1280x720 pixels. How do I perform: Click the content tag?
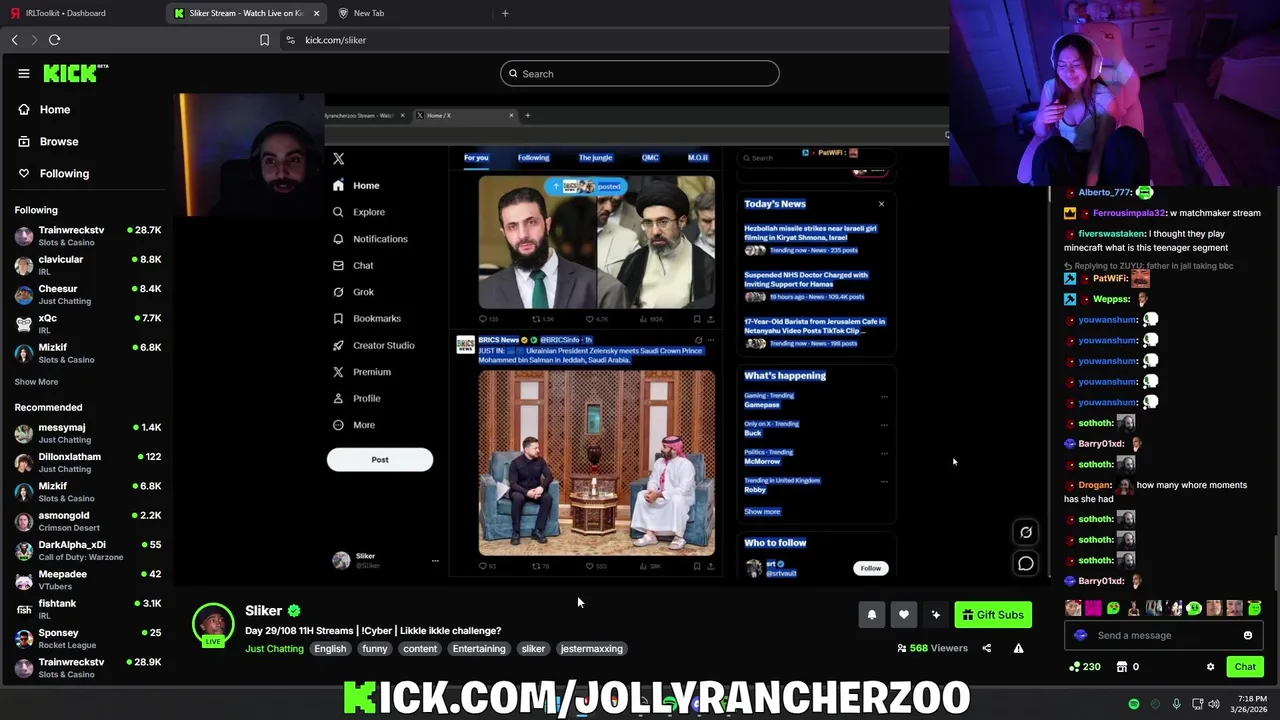pyautogui.click(x=420, y=649)
